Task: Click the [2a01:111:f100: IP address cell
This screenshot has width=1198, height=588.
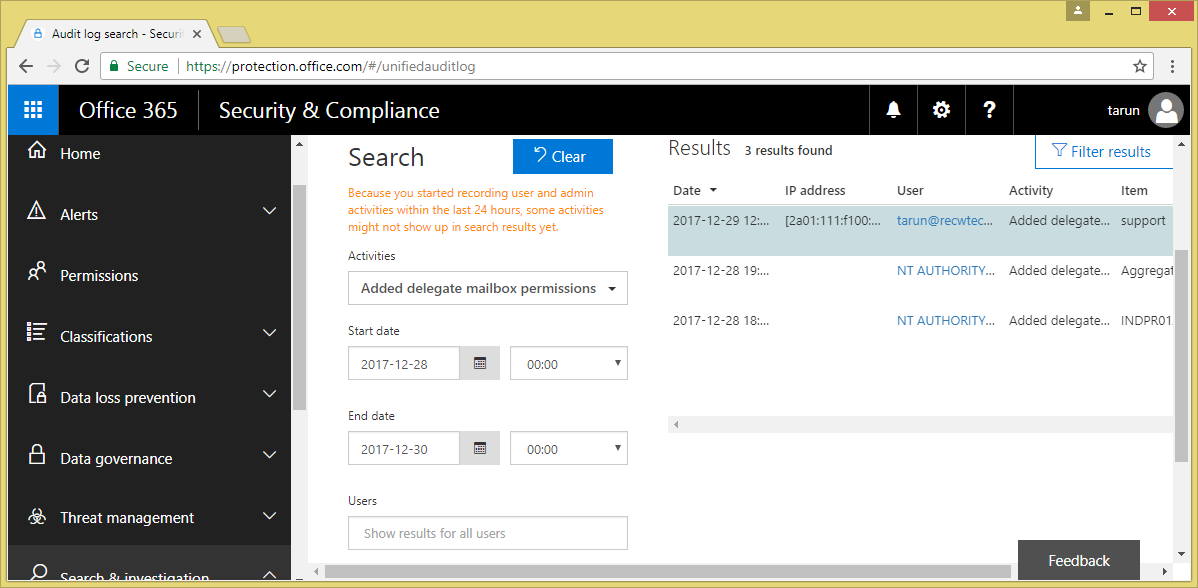Action: pos(833,221)
